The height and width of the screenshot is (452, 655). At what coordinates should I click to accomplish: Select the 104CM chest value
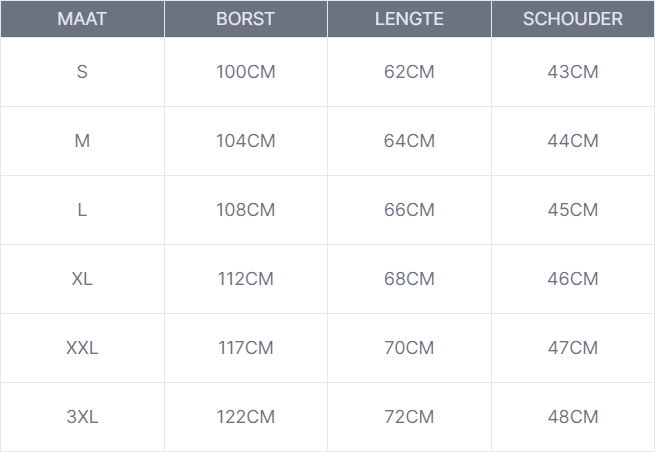[245, 141]
